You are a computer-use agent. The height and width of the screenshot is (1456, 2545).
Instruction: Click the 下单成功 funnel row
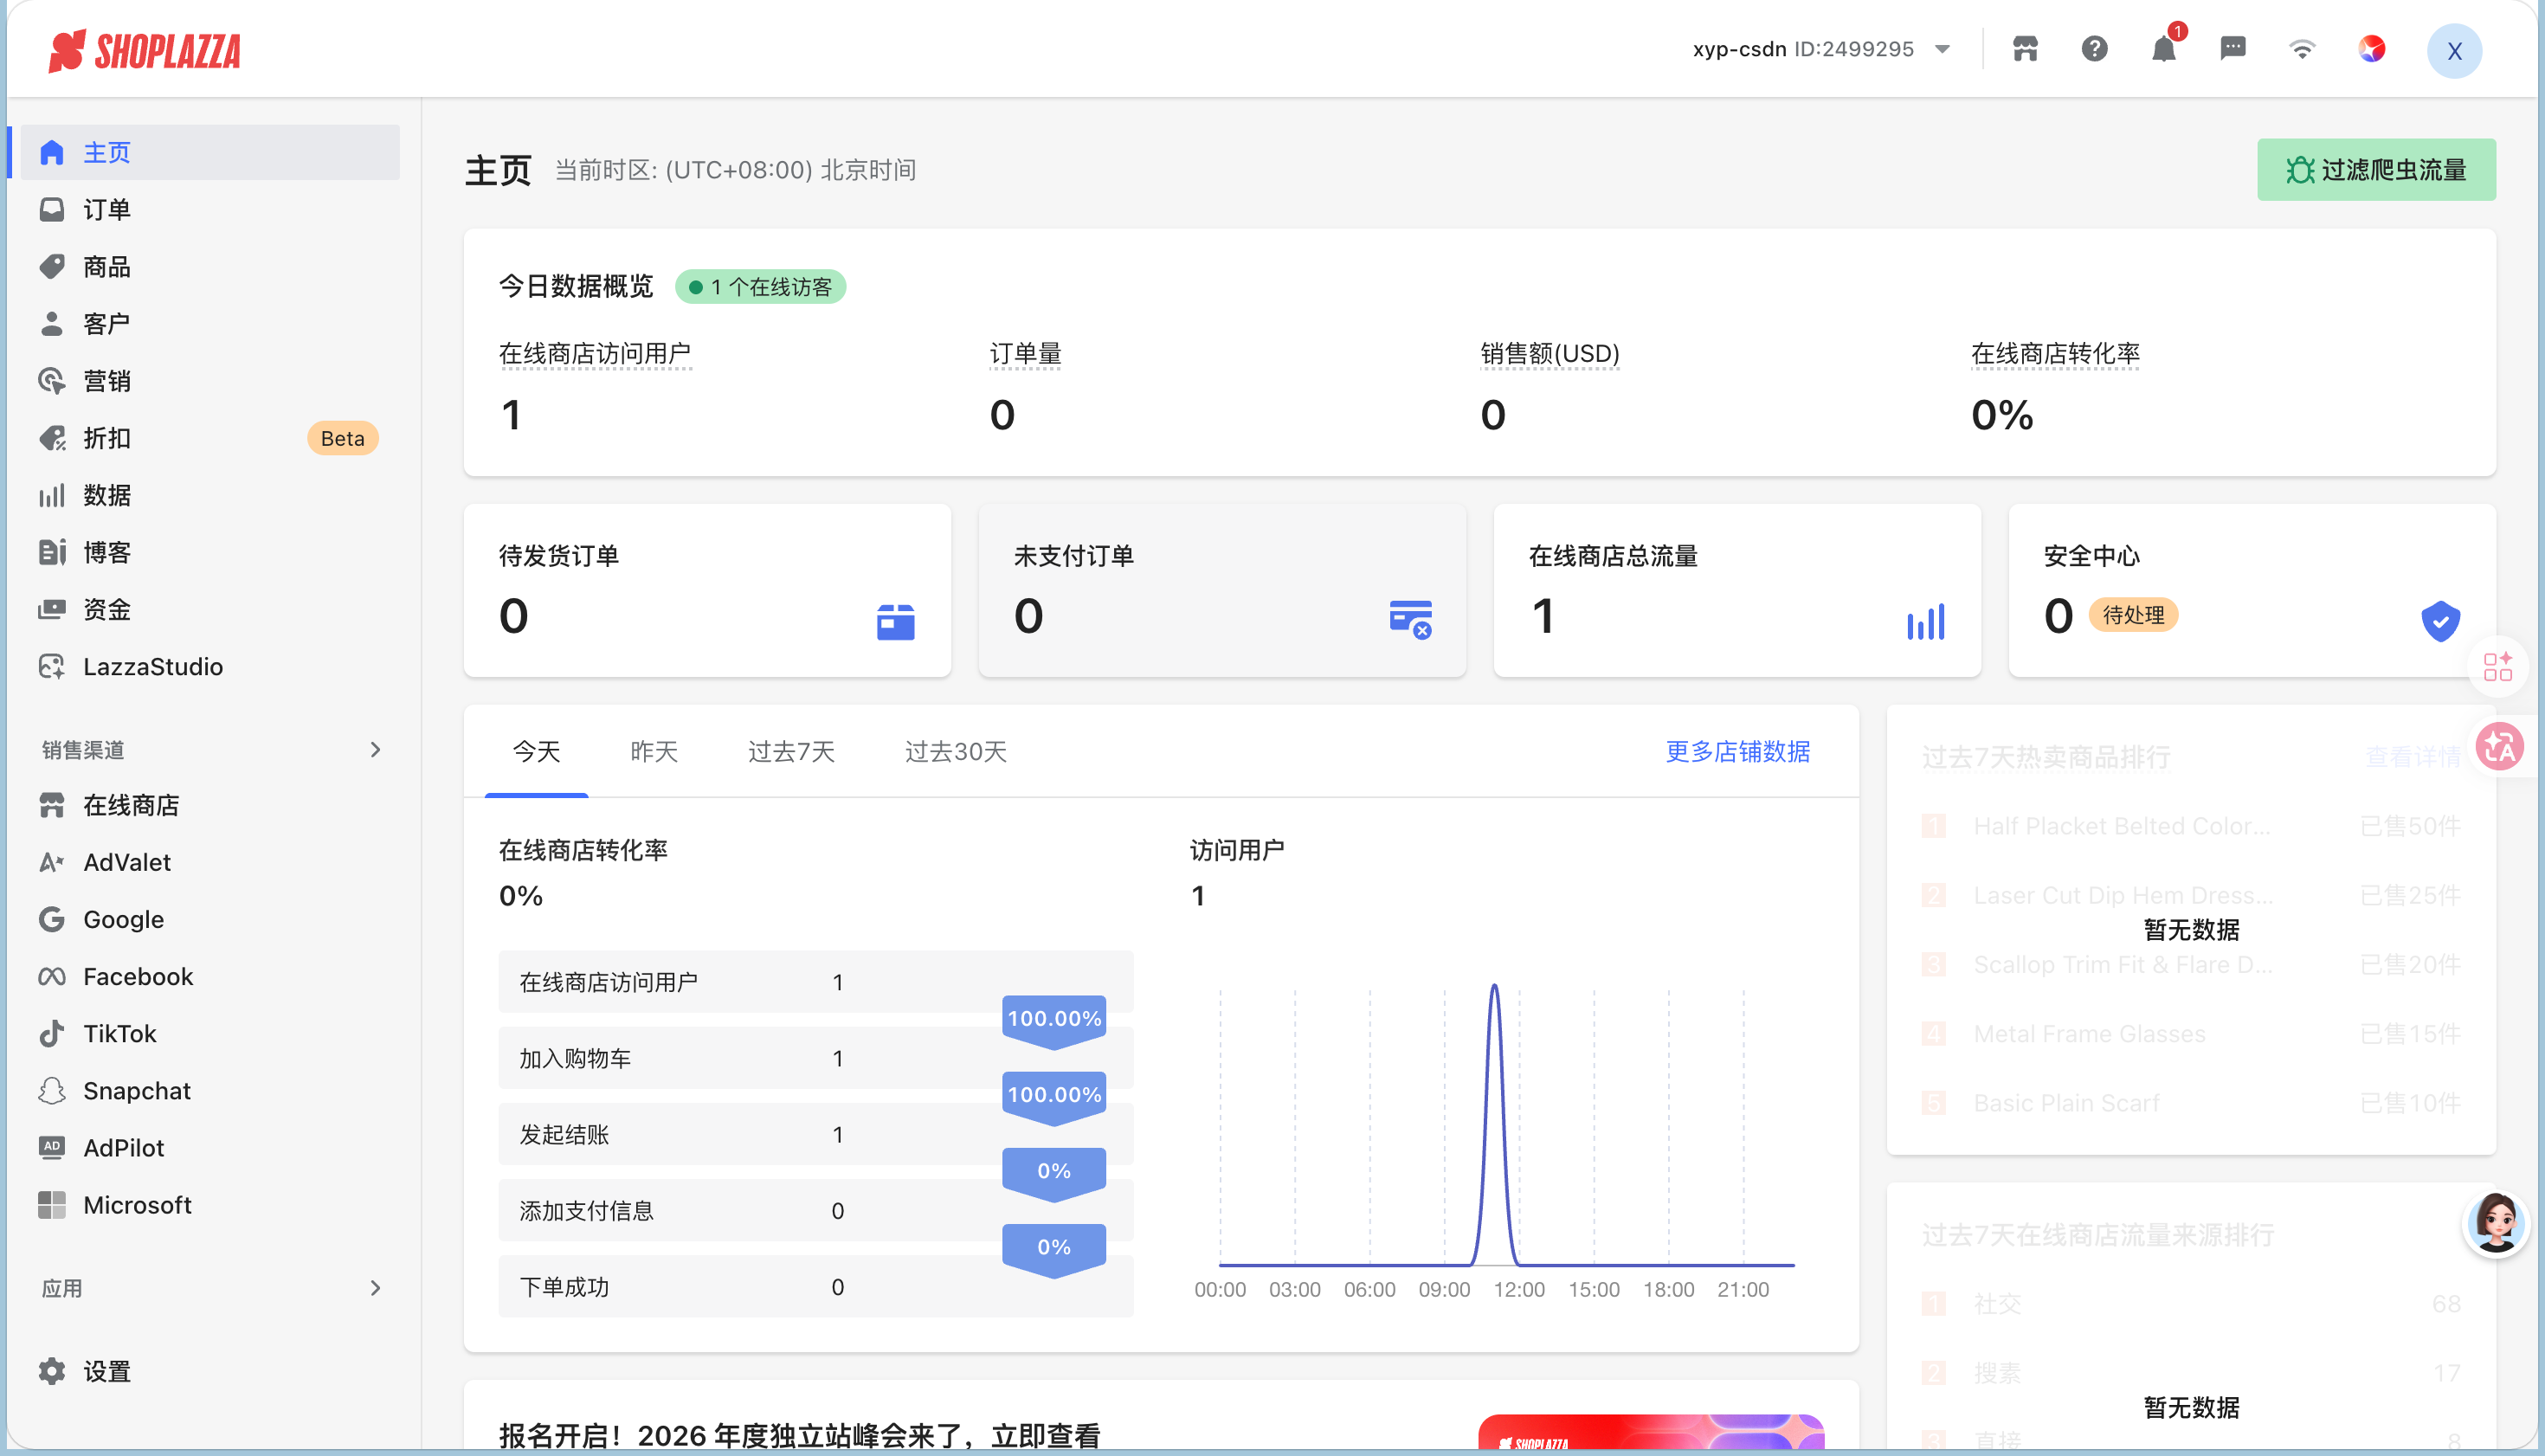click(816, 1286)
